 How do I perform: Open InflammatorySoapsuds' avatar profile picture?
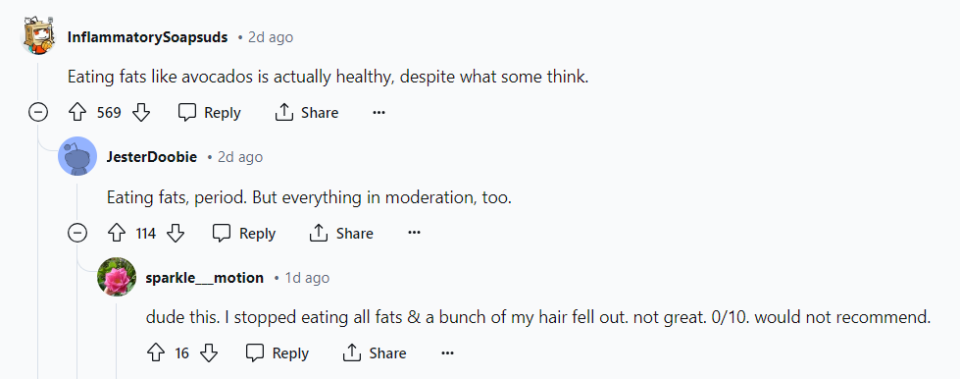coord(38,36)
